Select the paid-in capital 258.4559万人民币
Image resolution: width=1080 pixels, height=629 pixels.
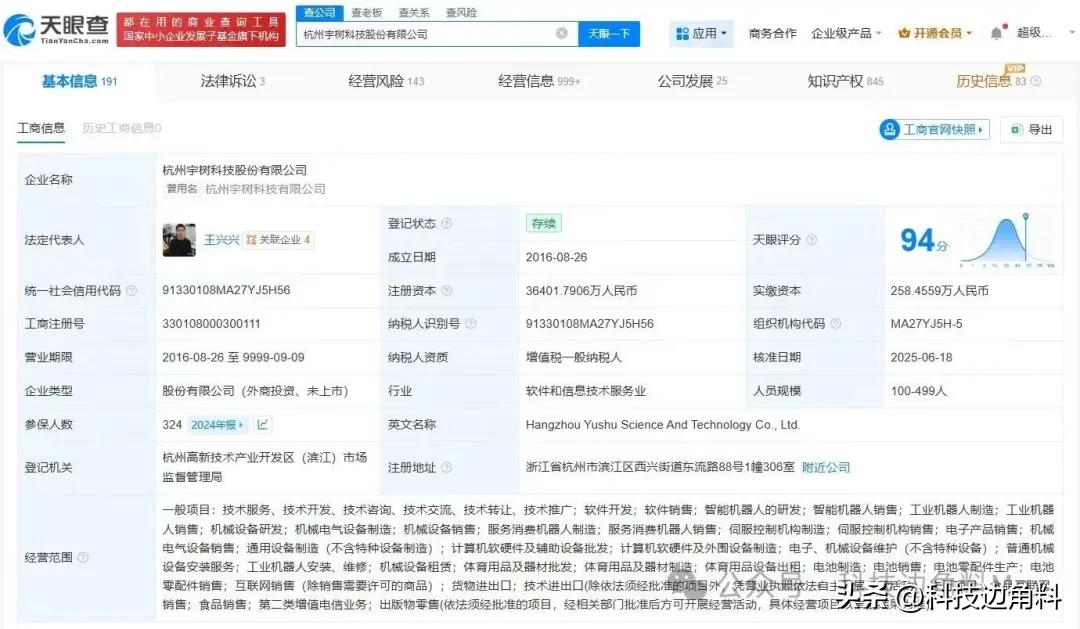(939, 291)
